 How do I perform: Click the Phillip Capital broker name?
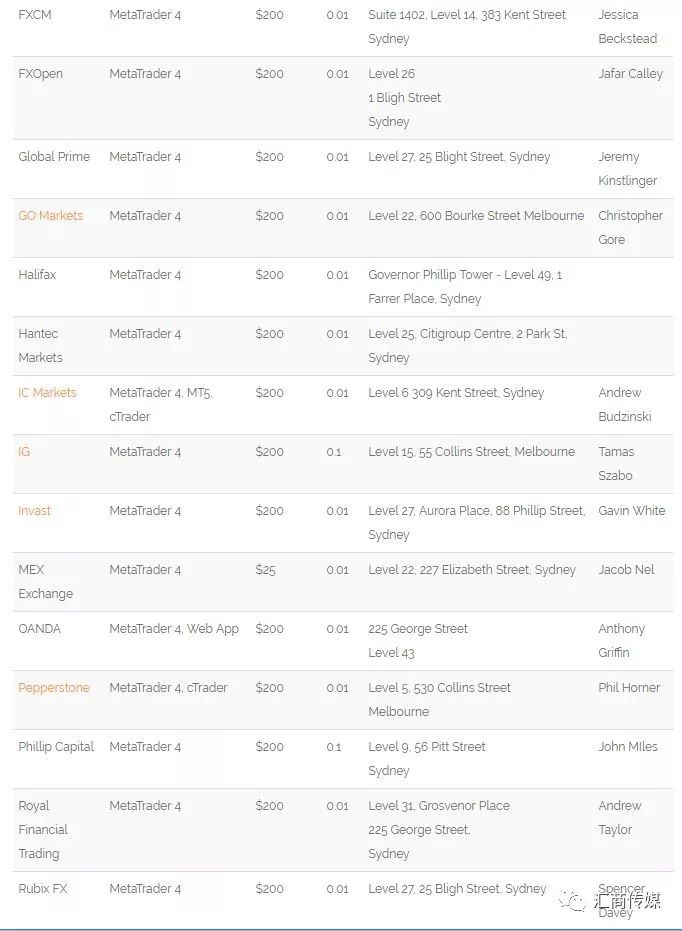56,747
